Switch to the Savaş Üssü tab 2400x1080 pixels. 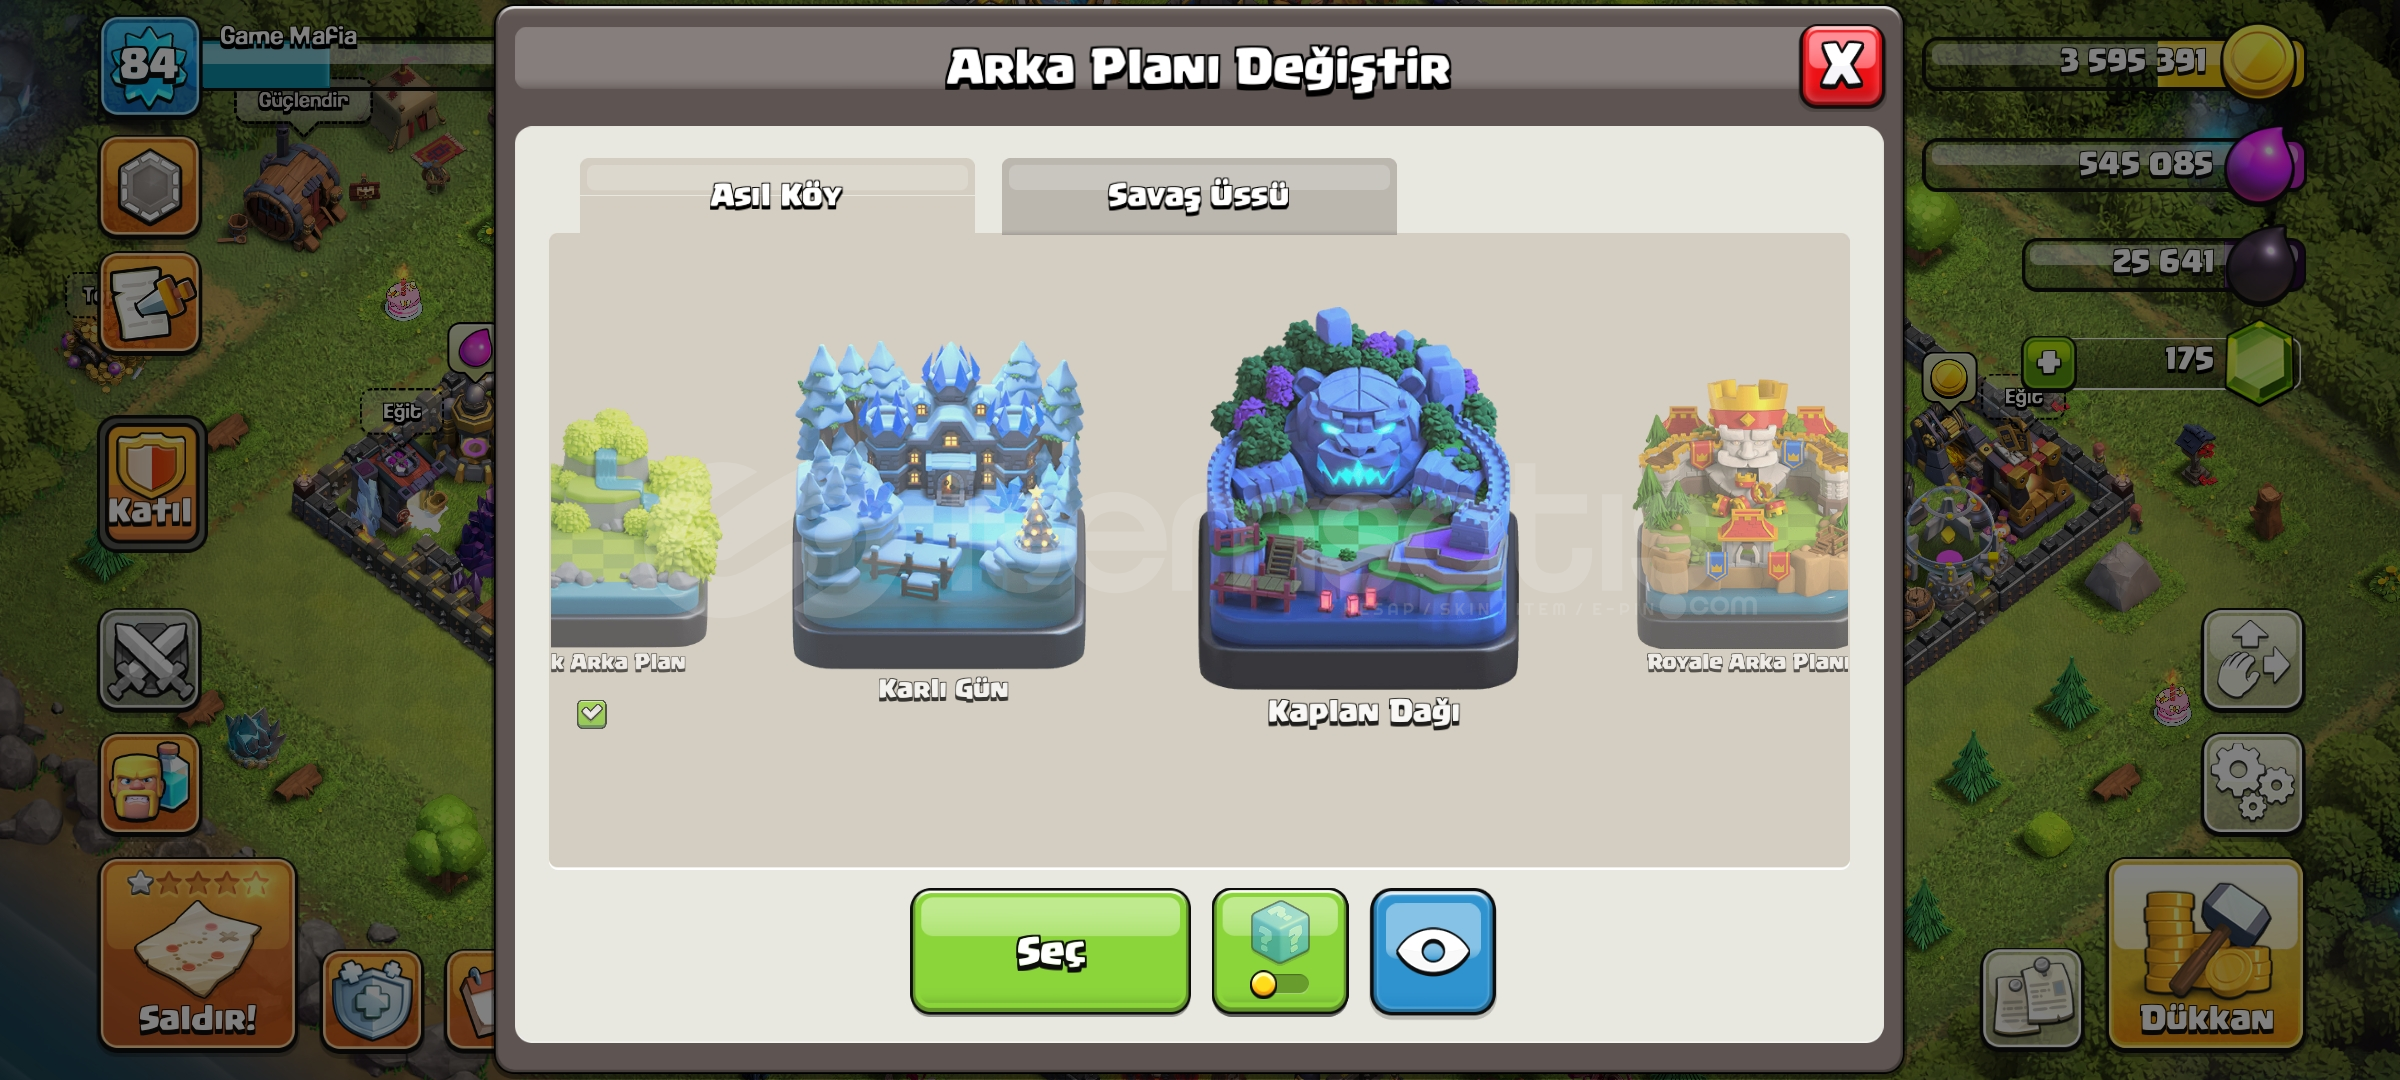pyautogui.click(x=1199, y=196)
